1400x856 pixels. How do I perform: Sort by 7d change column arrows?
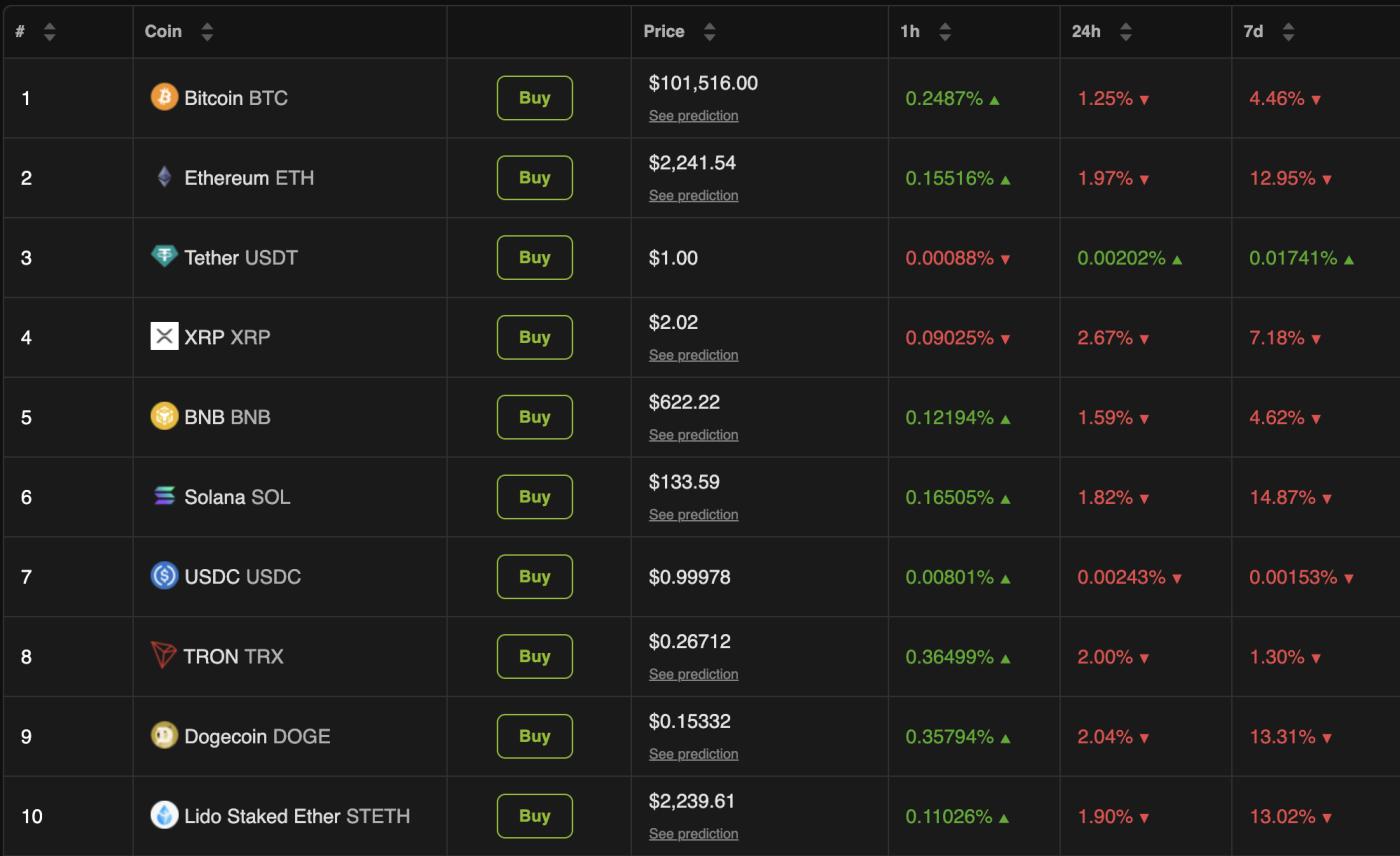tap(1288, 32)
